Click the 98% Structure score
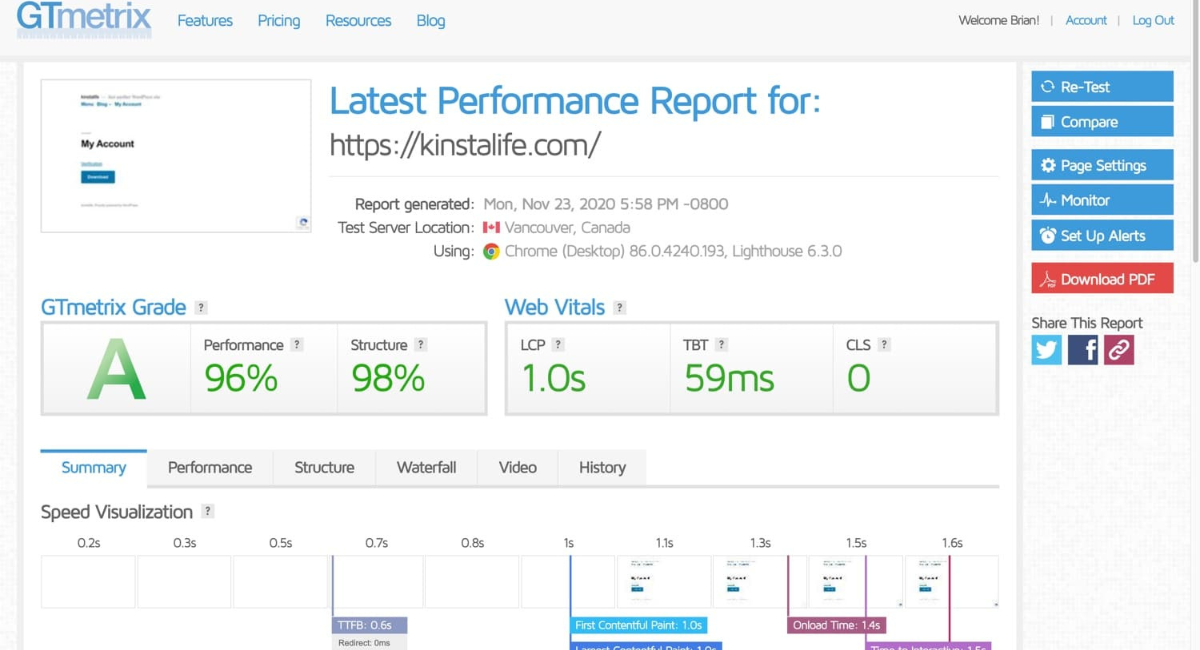This screenshot has height=650, width=1200. [388, 379]
